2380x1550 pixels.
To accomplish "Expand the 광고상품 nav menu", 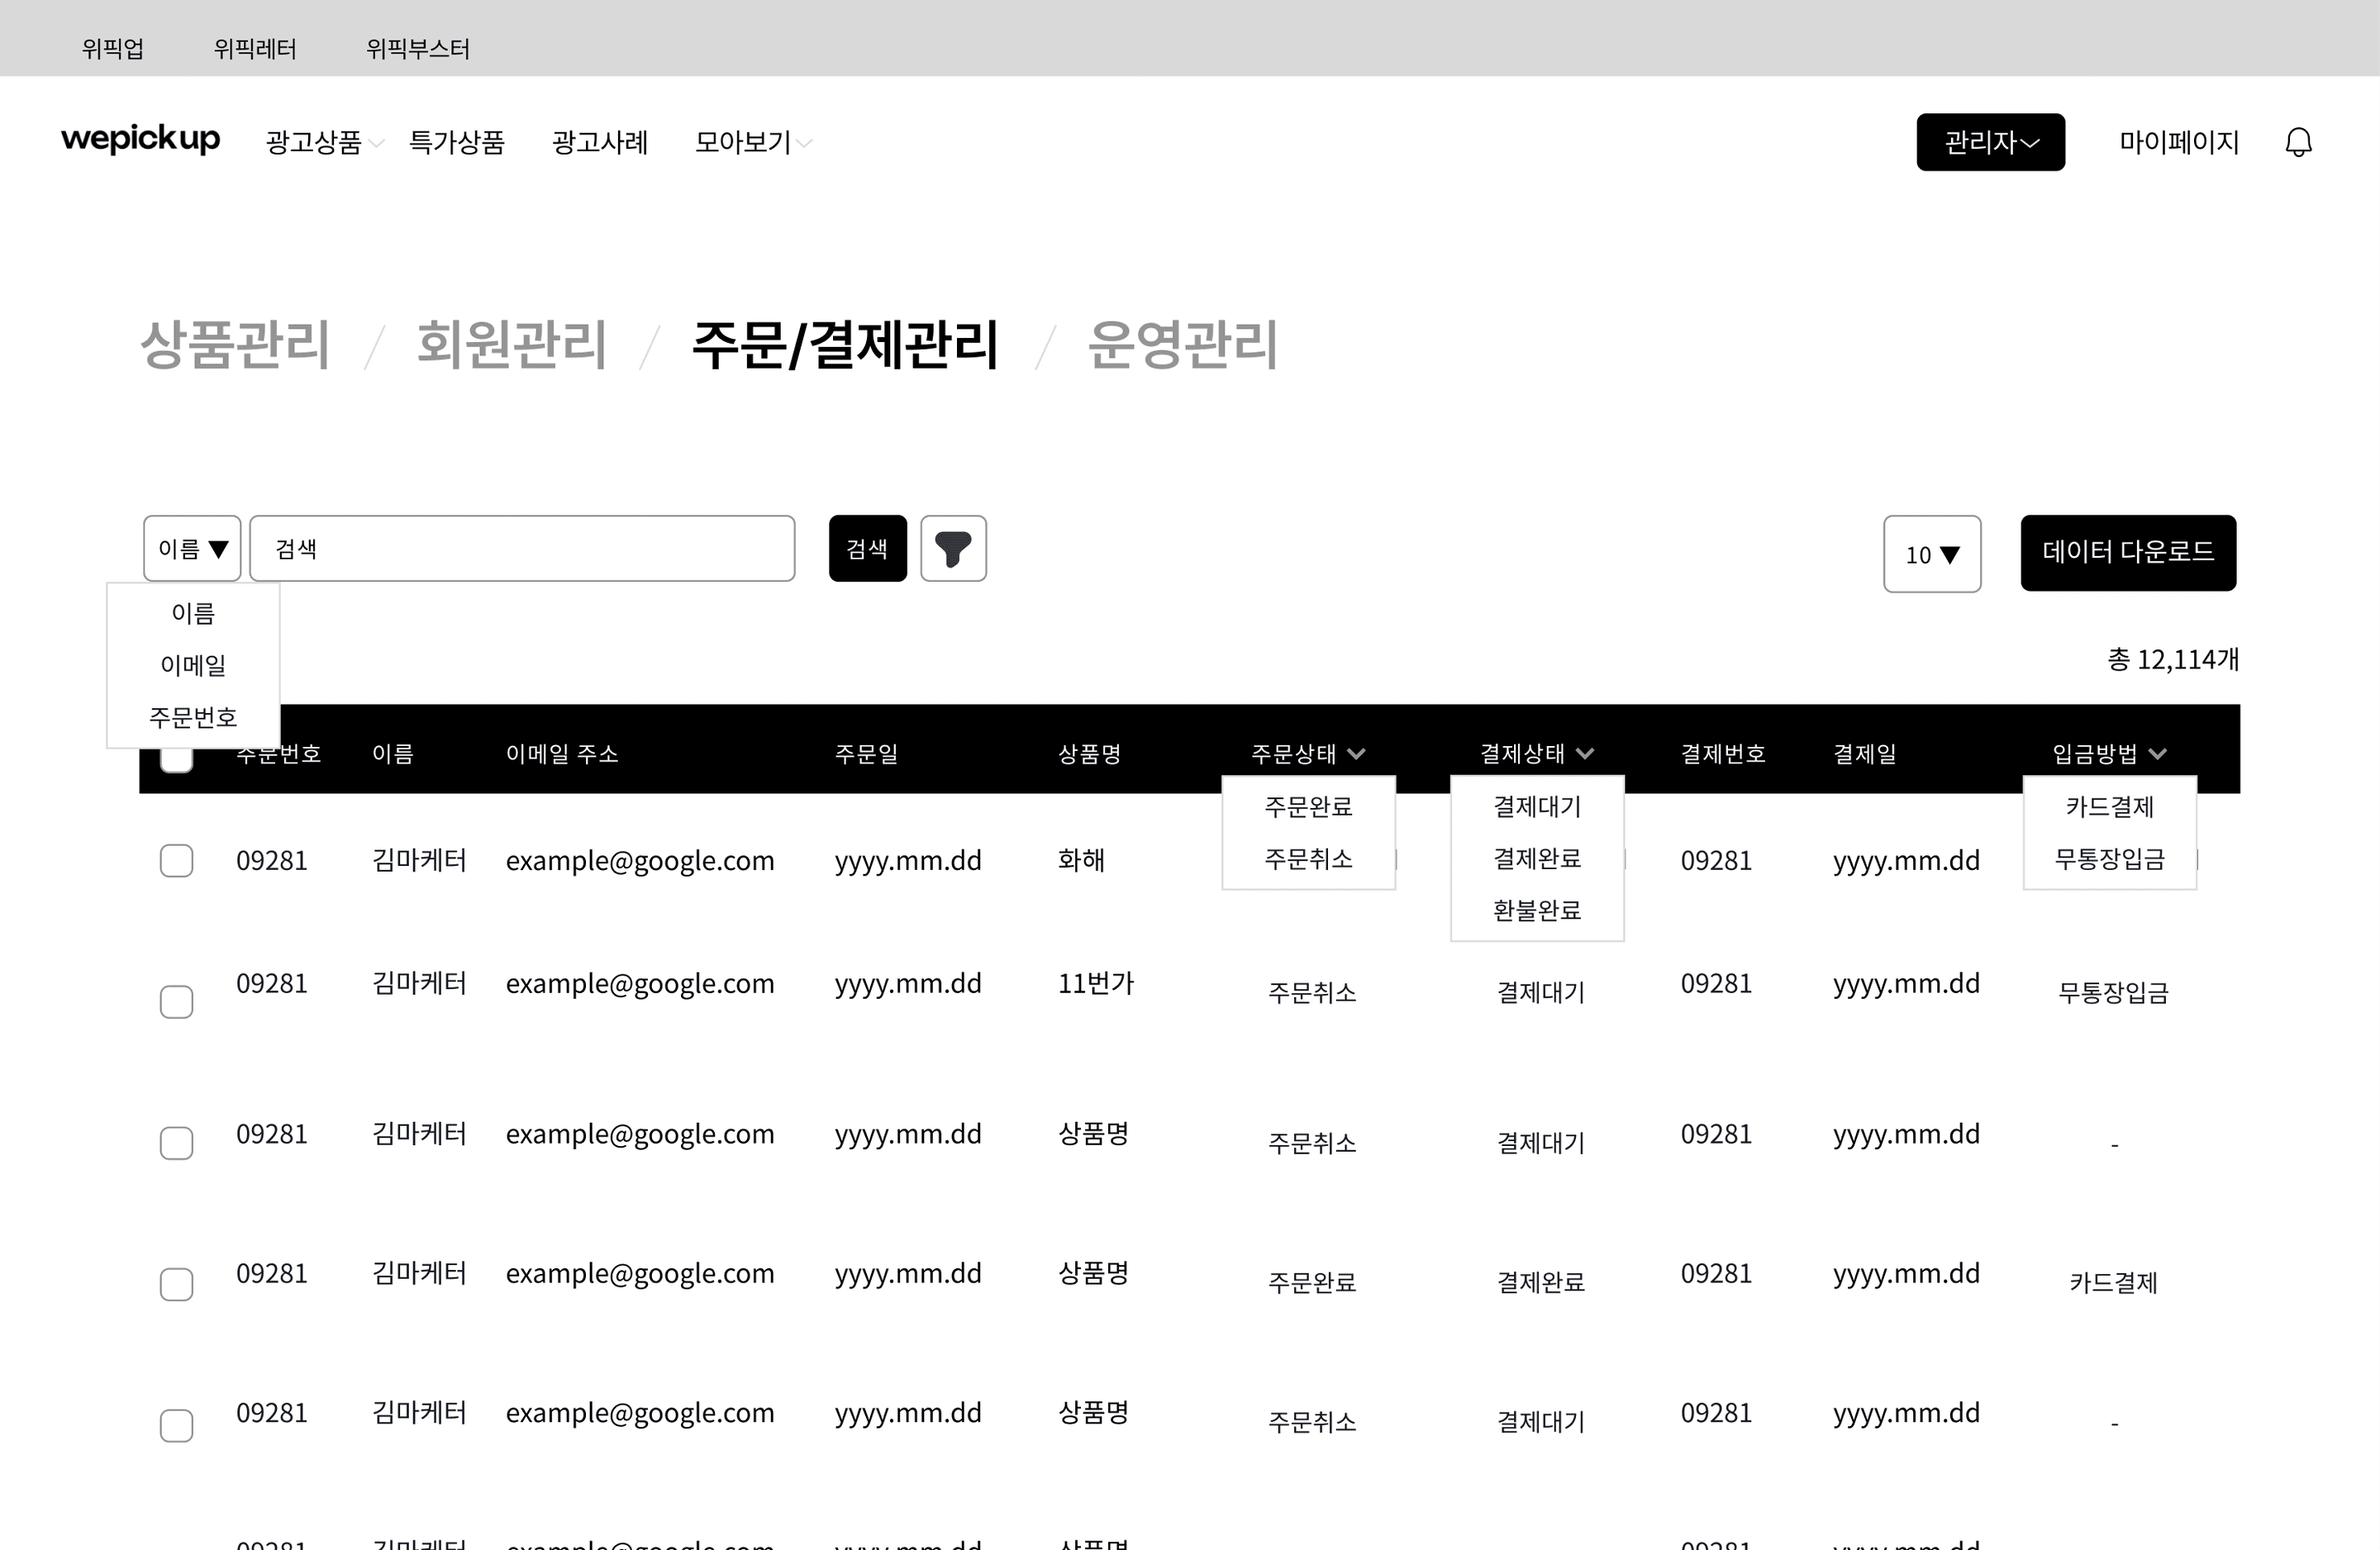I will 324,142.
